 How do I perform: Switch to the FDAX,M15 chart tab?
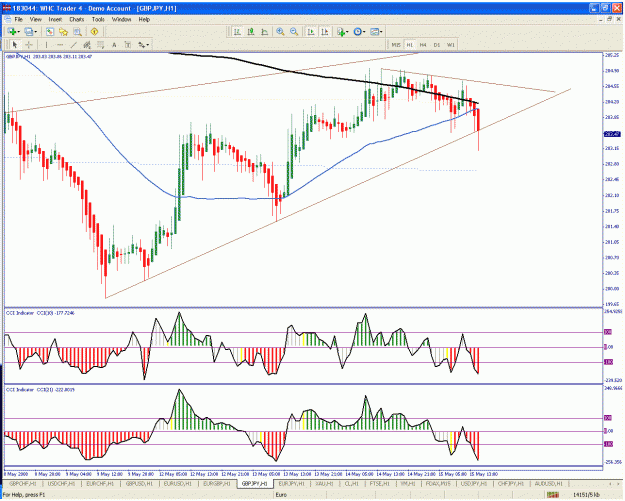coord(438,483)
